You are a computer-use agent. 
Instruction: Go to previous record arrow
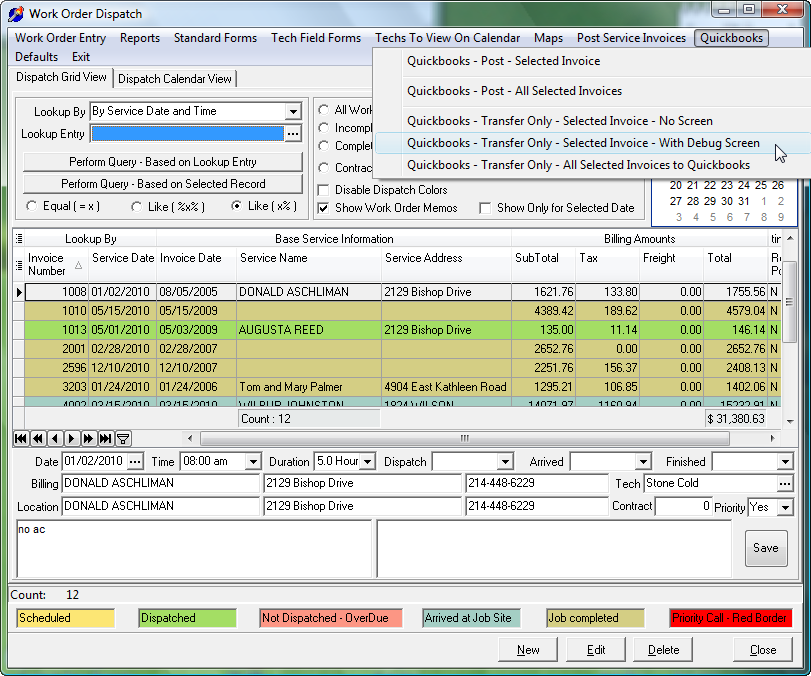(x=55, y=439)
